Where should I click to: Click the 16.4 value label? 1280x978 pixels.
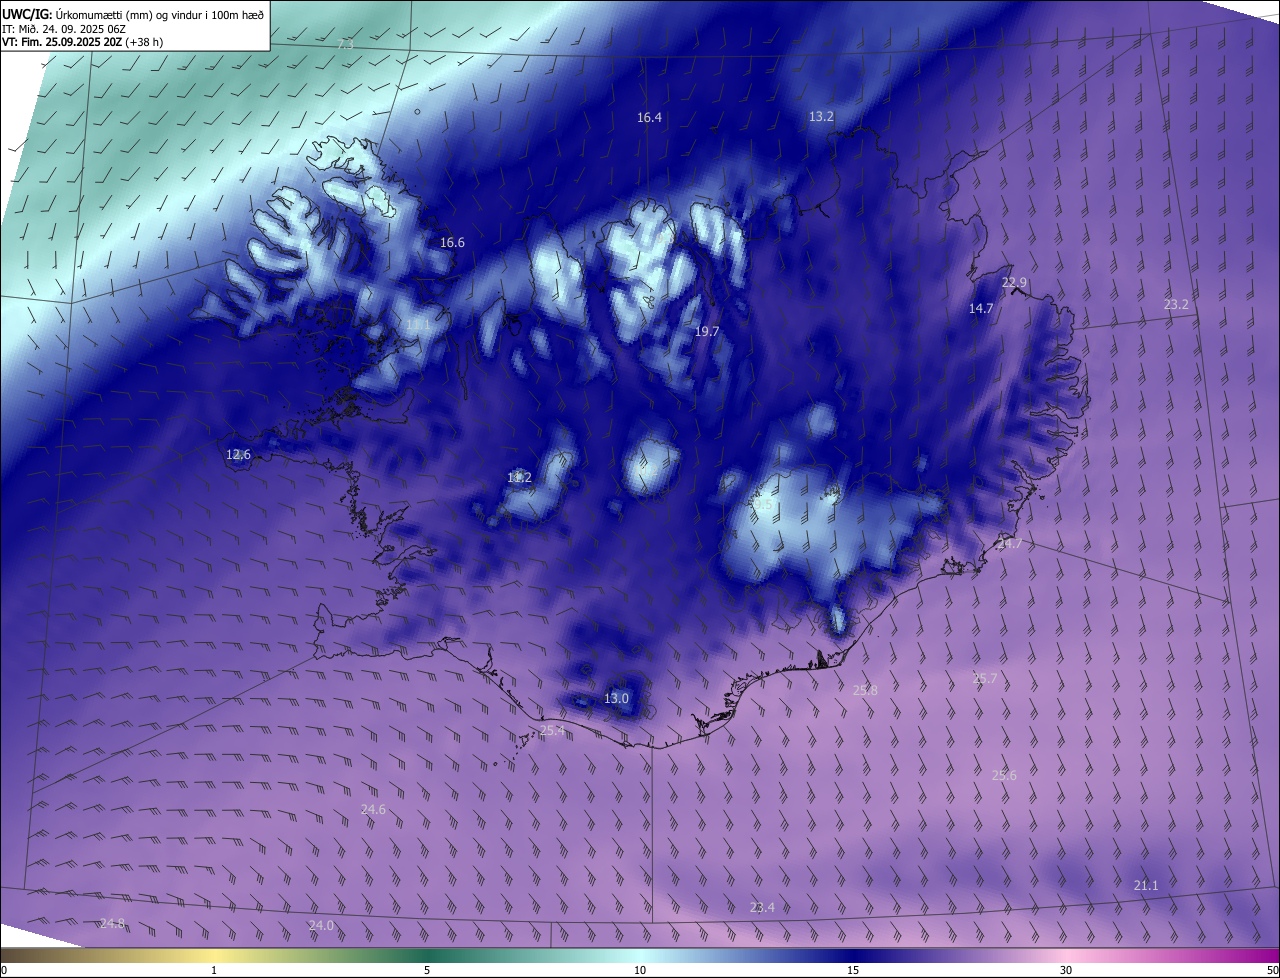pyautogui.click(x=649, y=117)
